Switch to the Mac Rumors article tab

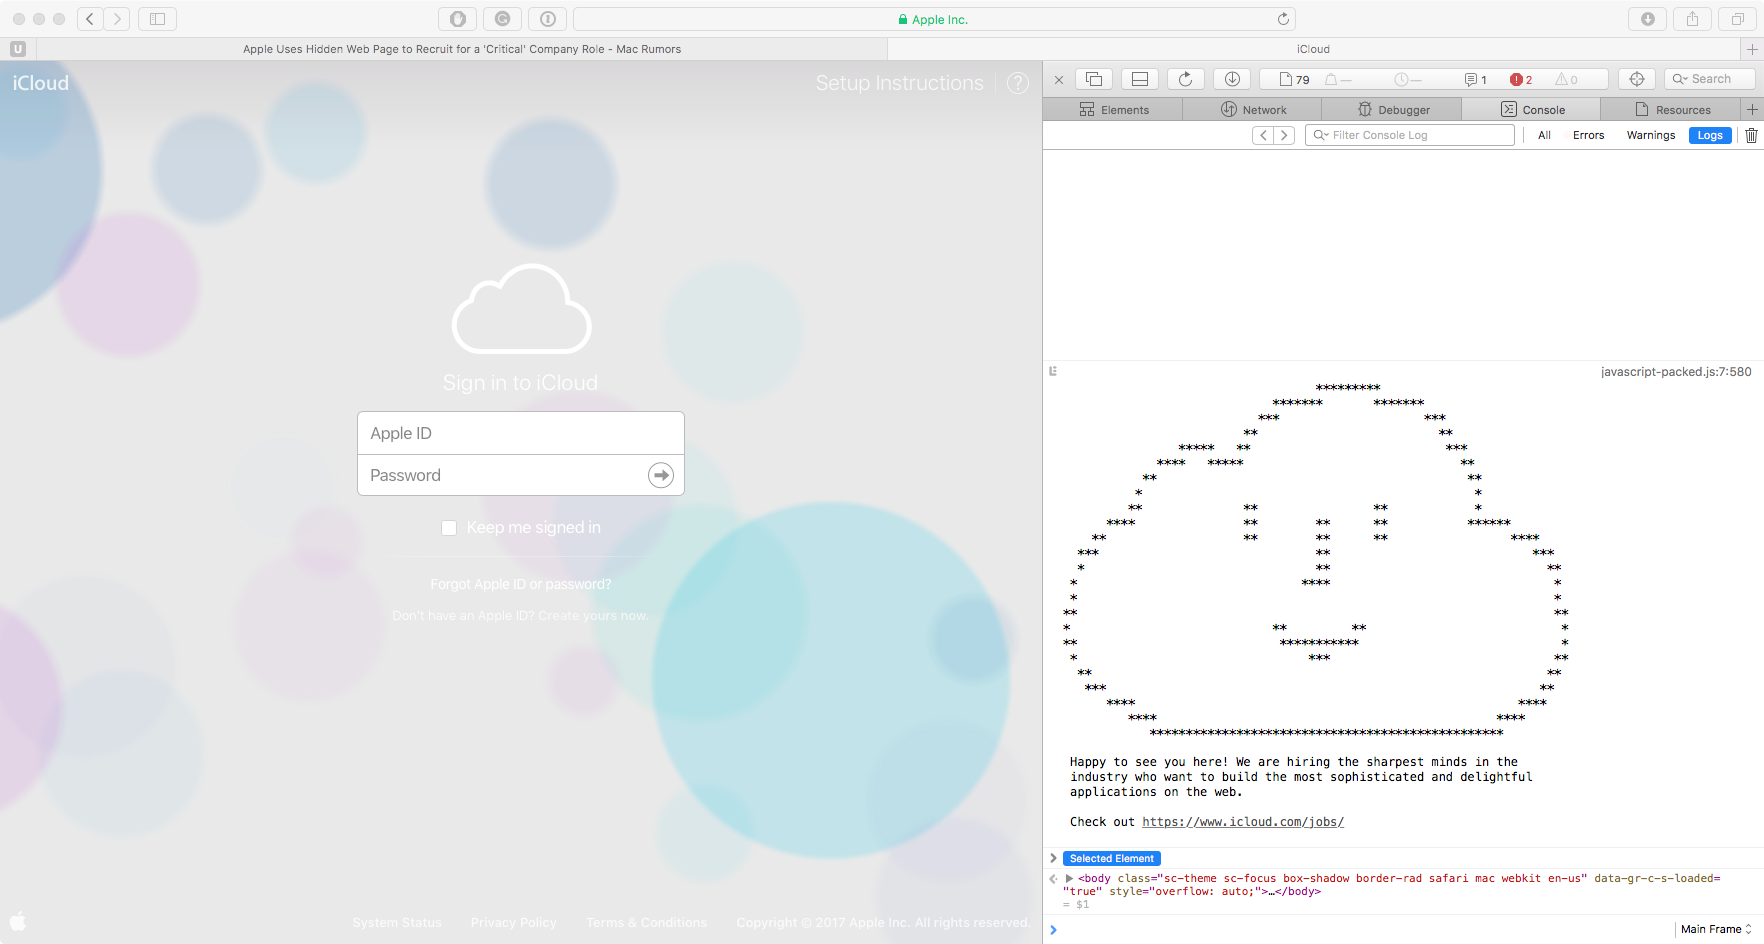pyautogui.click(x=462, y=49)
